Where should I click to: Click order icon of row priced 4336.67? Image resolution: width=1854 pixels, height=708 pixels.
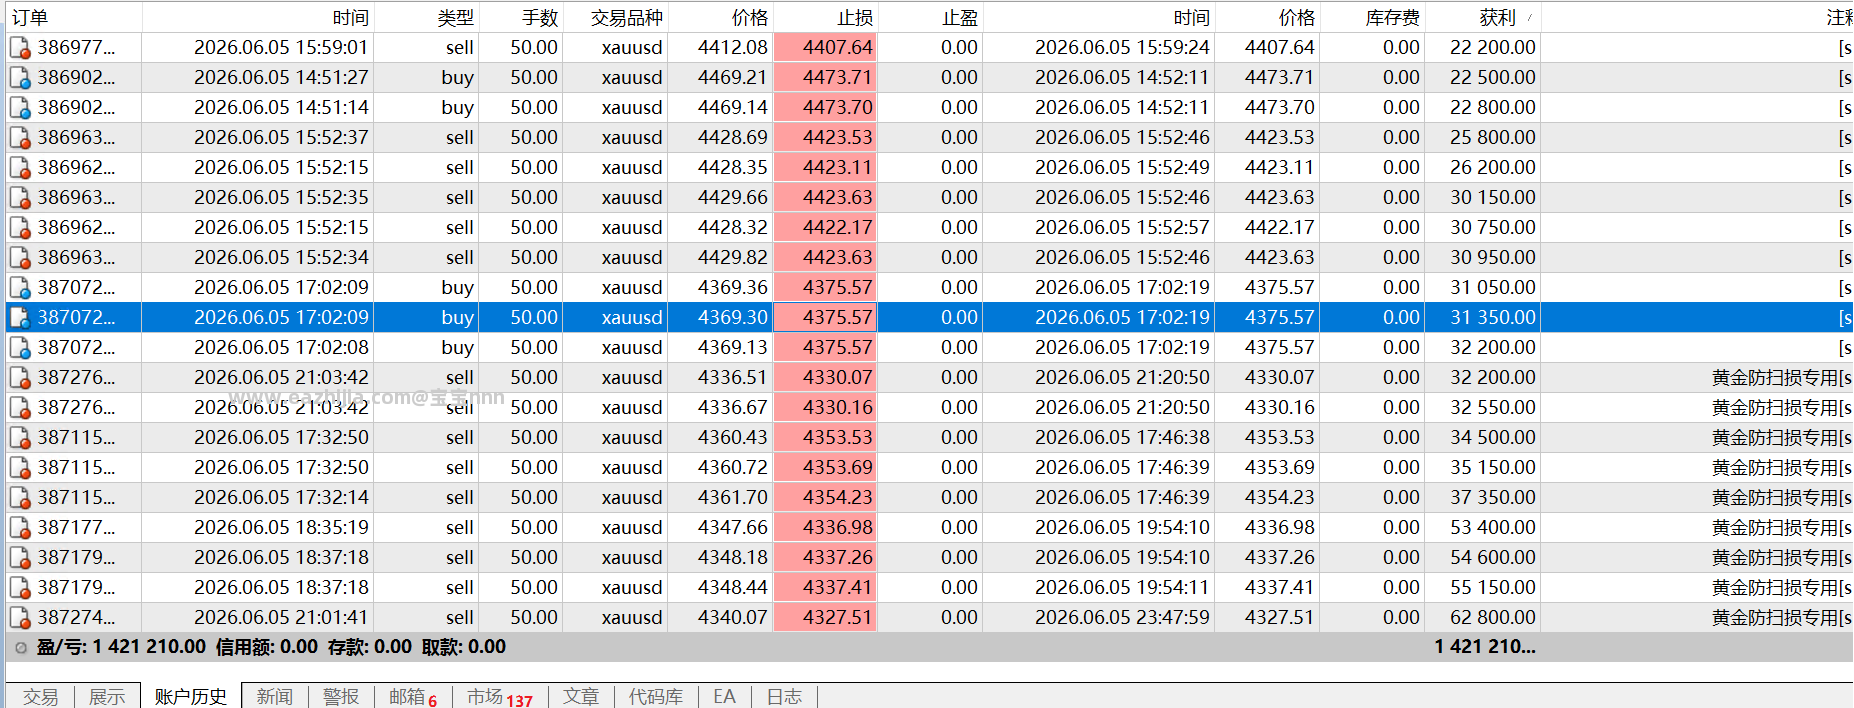(20, 408)
